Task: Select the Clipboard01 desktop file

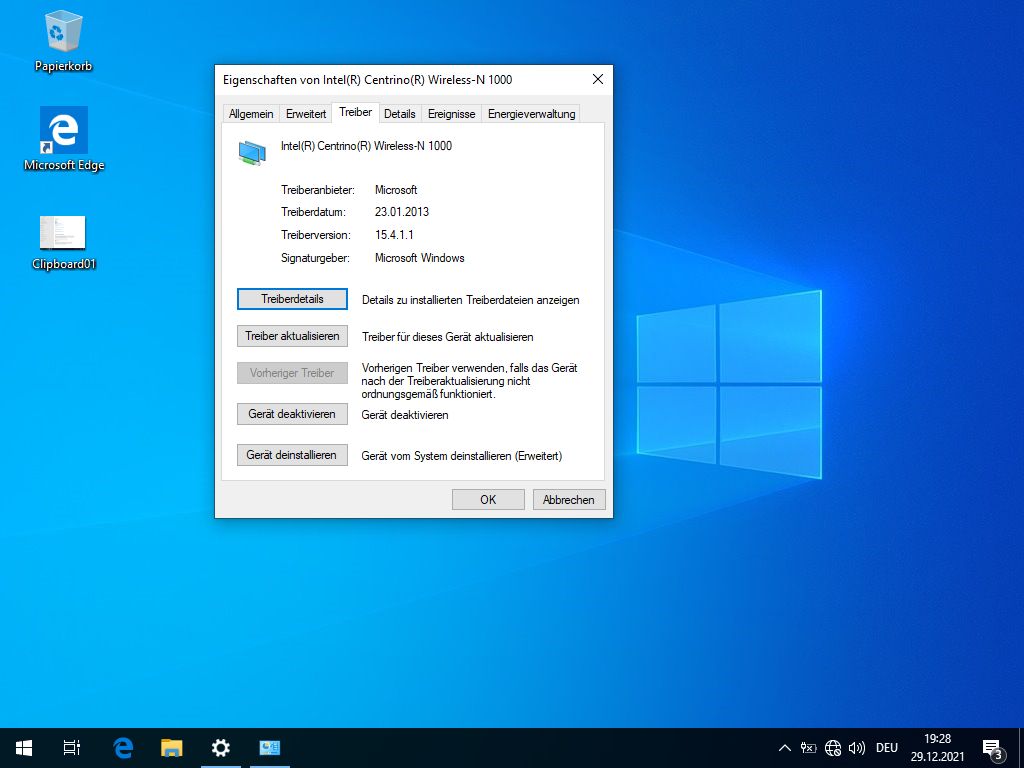Action: tap(63, 242)
